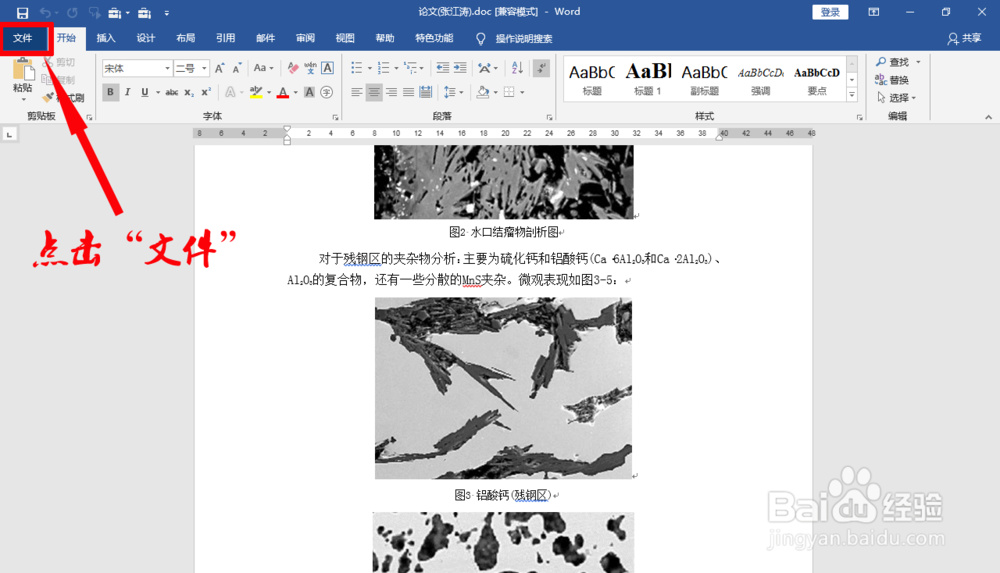Screen dimensions: 1000x573
Task: Expand the styles gallery more arrow
Action: [x=852, y=95]
